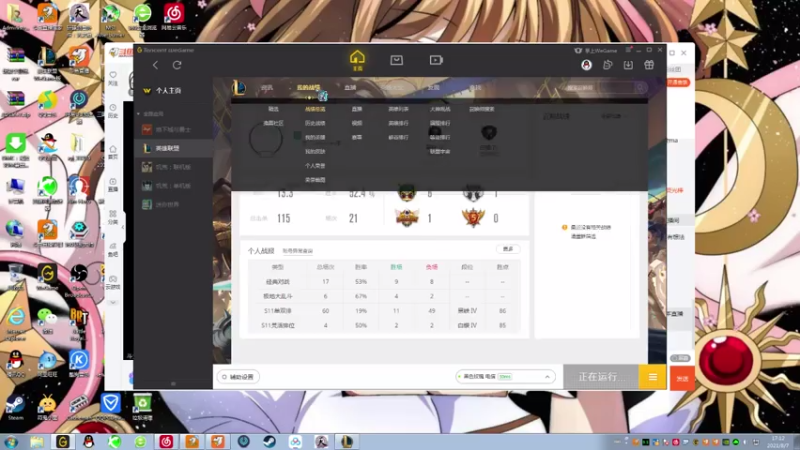Choose 赛事 in the dropdown menu
800x450 pixels.
pyautogui.click(x=357, y=138)
